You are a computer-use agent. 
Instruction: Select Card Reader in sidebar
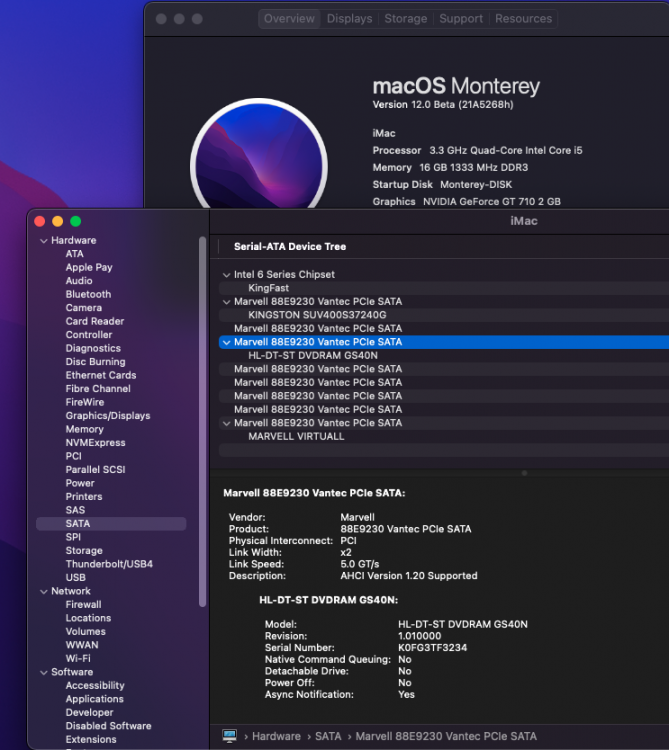pos(95,321)
